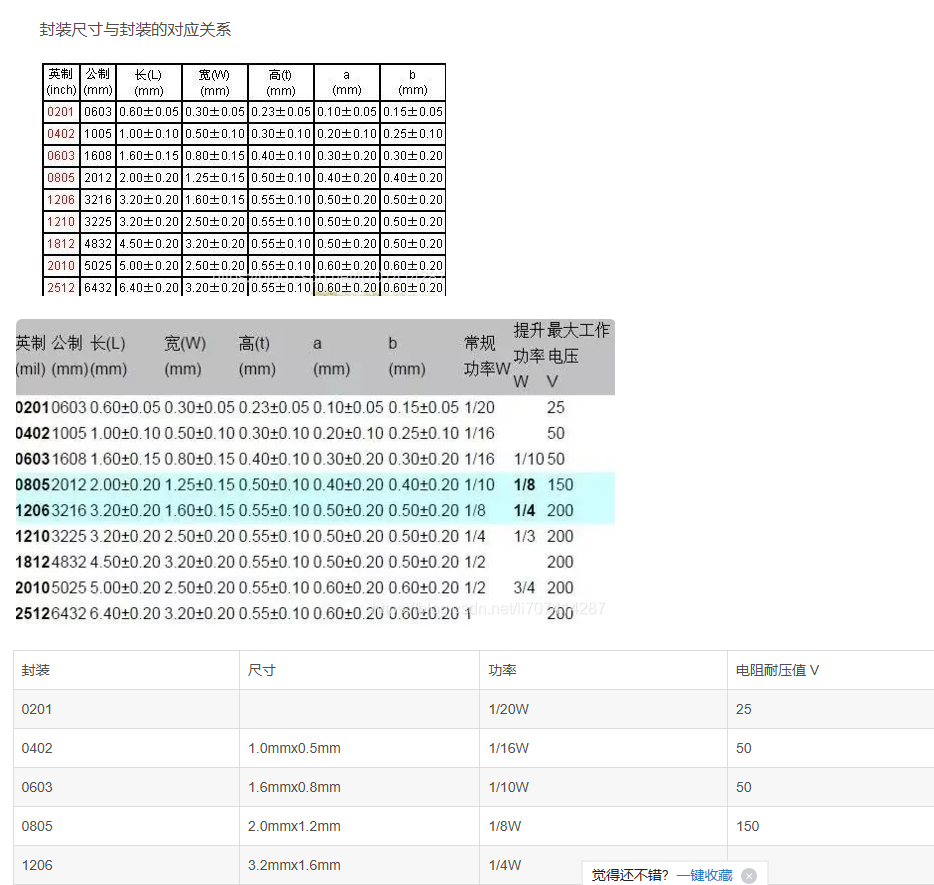Click 提升 最大工作 header in gray band

pos(561,356)
